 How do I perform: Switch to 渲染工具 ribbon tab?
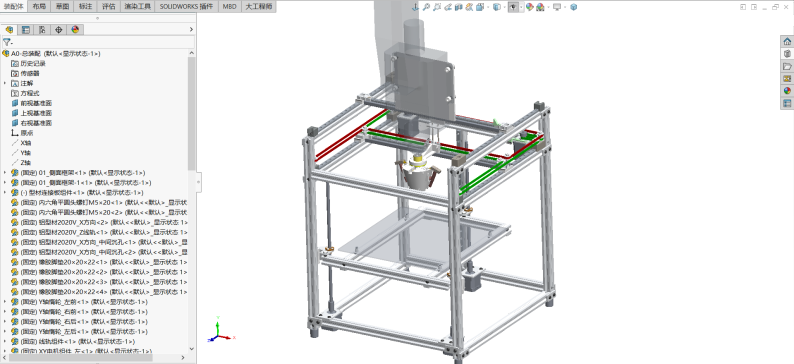point(138,7)
